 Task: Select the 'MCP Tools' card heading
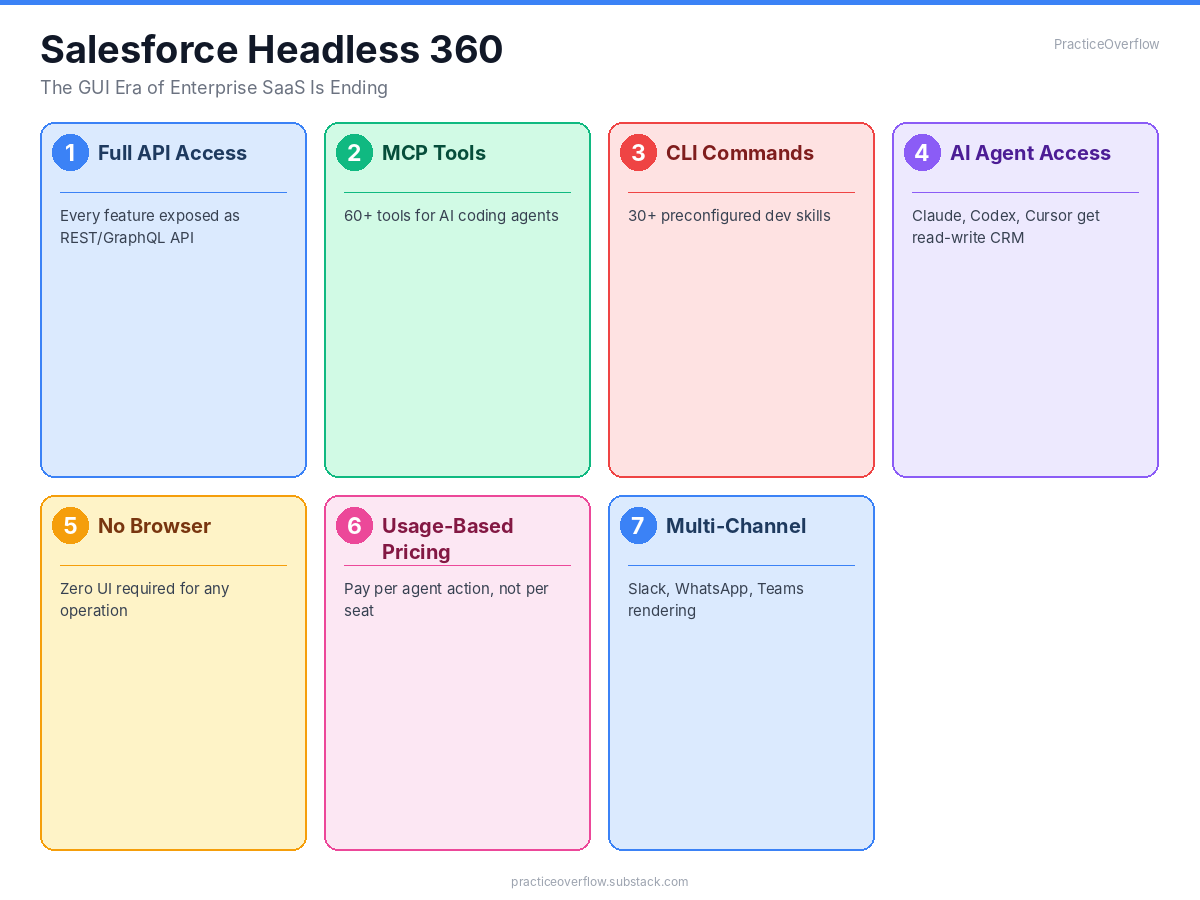434,153
